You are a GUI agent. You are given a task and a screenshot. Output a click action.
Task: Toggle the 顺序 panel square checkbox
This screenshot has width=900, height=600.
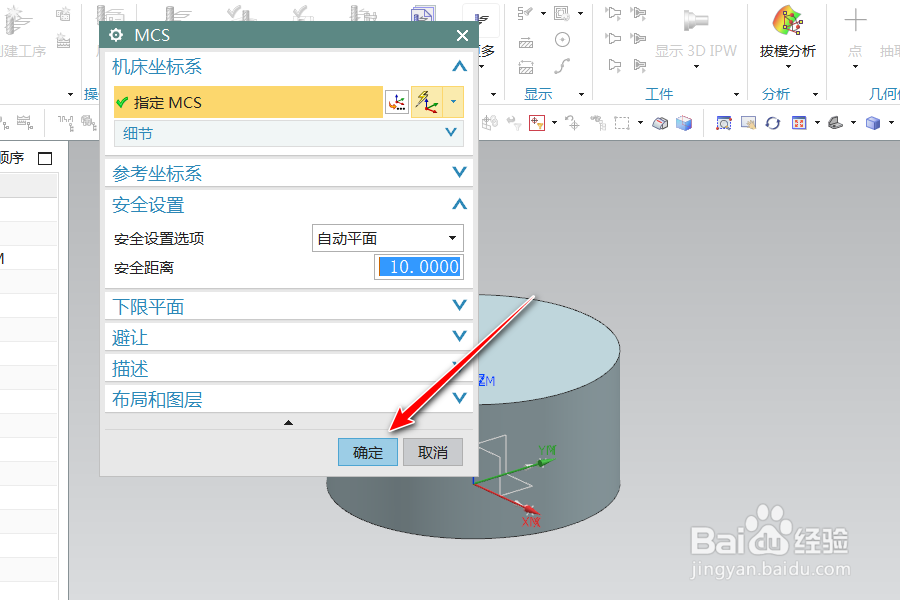coord(45,158)
